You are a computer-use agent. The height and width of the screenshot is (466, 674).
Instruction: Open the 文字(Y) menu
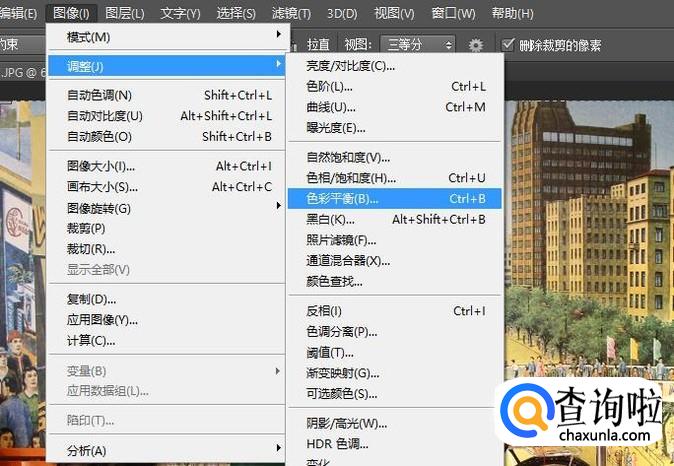pyautogui.click(x=180, y=13)
